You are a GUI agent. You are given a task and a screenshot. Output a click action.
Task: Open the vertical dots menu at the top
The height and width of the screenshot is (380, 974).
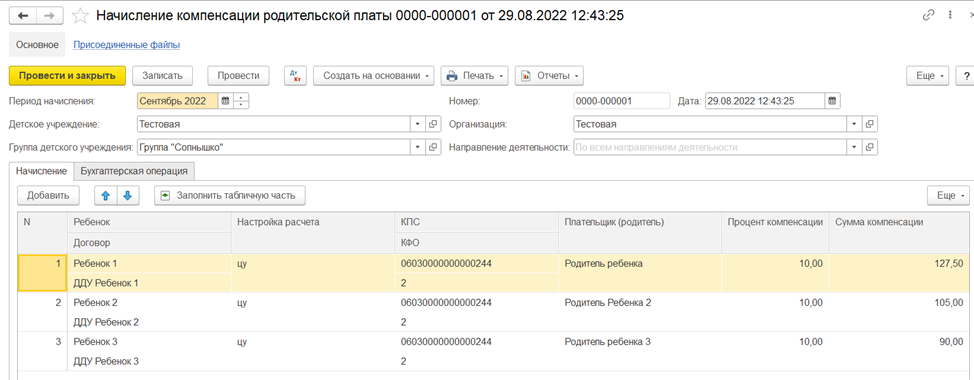[x=950, y=16]
